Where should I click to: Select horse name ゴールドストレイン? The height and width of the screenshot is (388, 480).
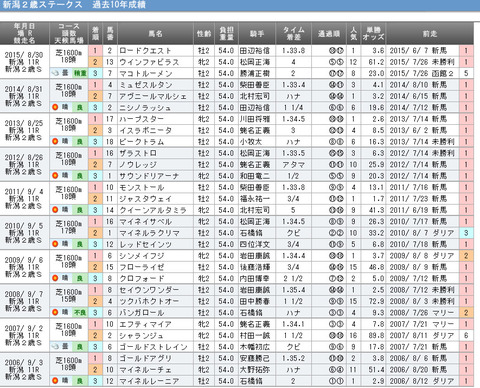pos(153,347)
